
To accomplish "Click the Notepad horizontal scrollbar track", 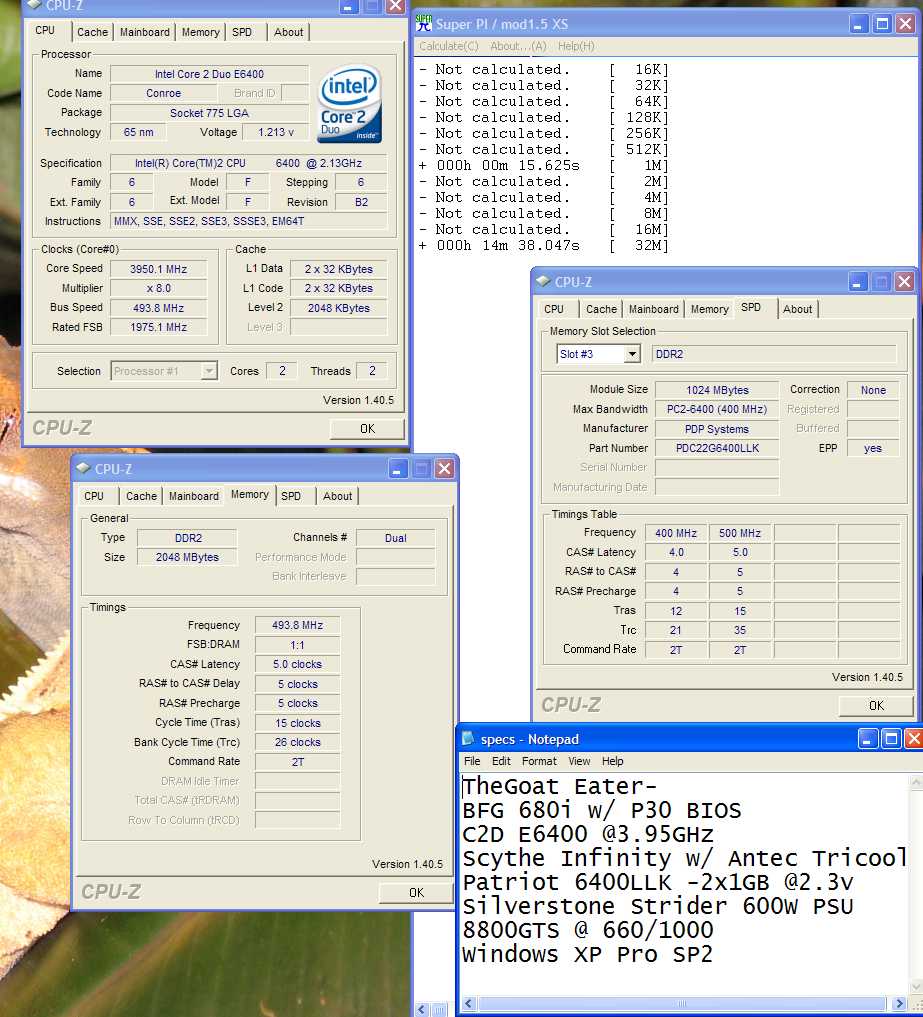I will click(683, 1003).
